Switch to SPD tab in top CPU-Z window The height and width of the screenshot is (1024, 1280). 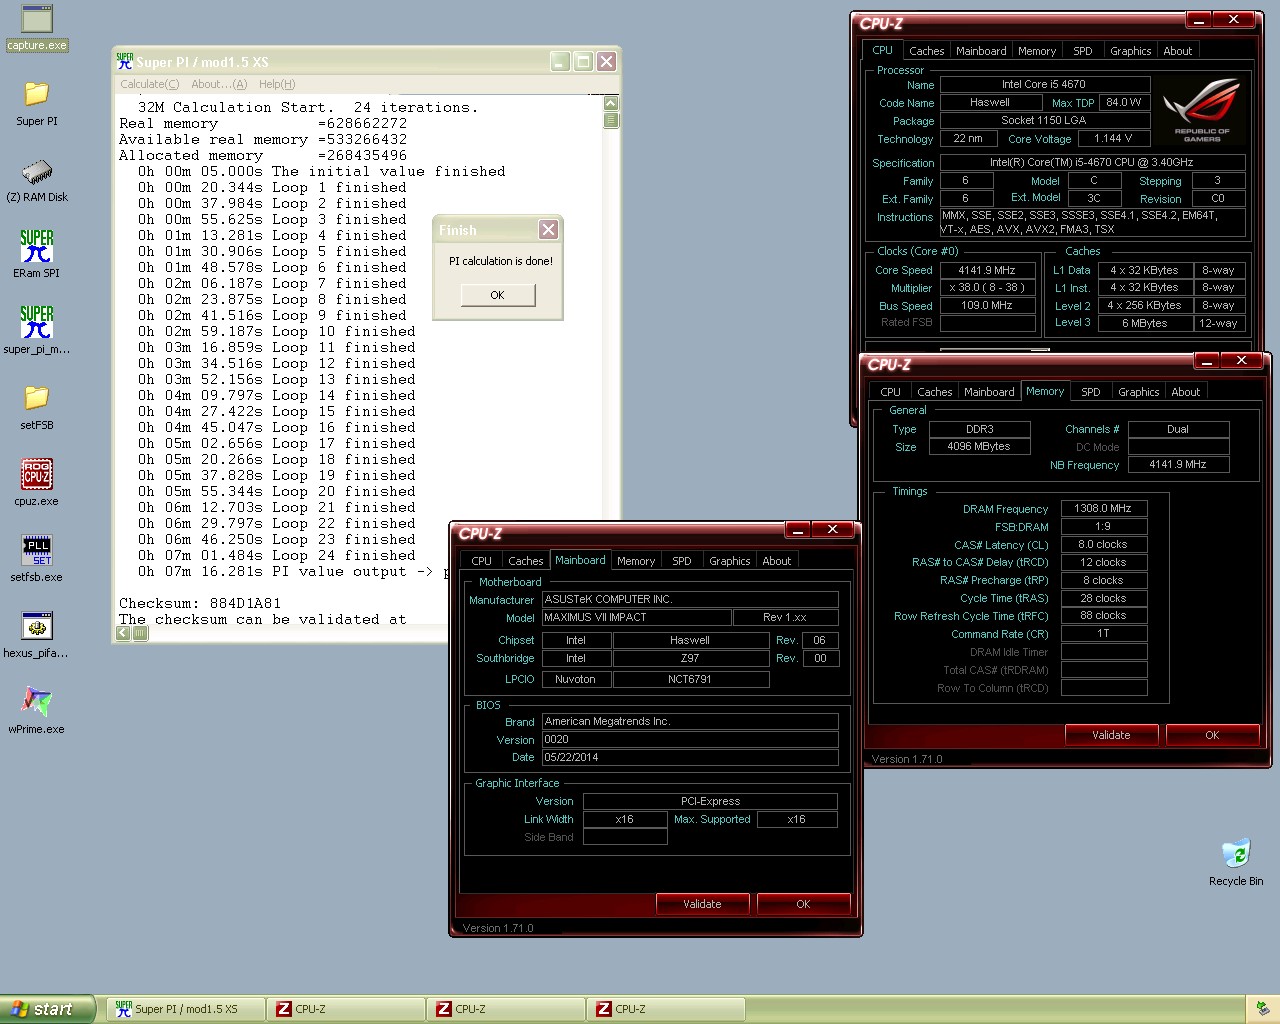point(1083,51)
